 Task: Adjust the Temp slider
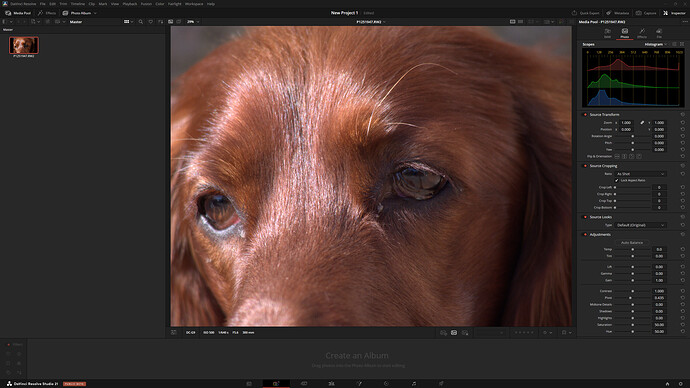pos(632,249)
